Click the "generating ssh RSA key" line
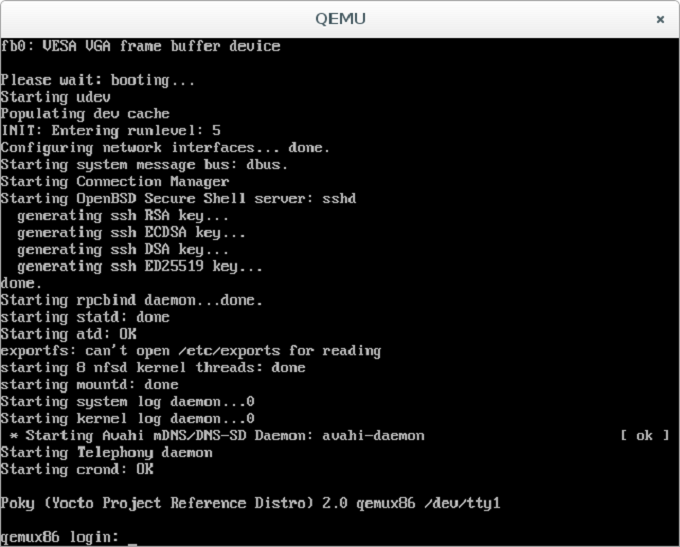 123,216
